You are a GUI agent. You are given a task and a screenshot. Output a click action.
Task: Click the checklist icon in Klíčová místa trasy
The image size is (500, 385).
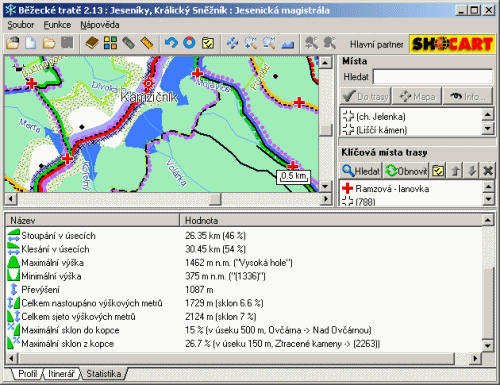click(438, 171)
